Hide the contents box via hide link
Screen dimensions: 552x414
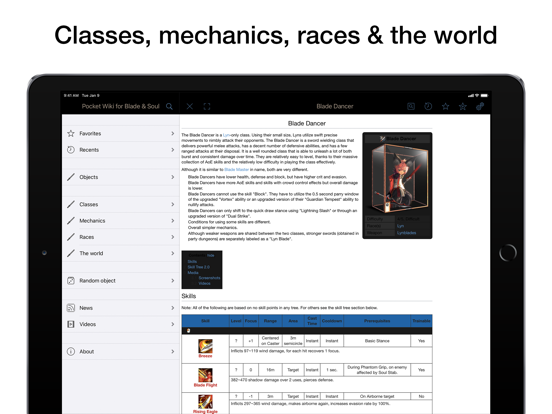click(x=211, y=255)
